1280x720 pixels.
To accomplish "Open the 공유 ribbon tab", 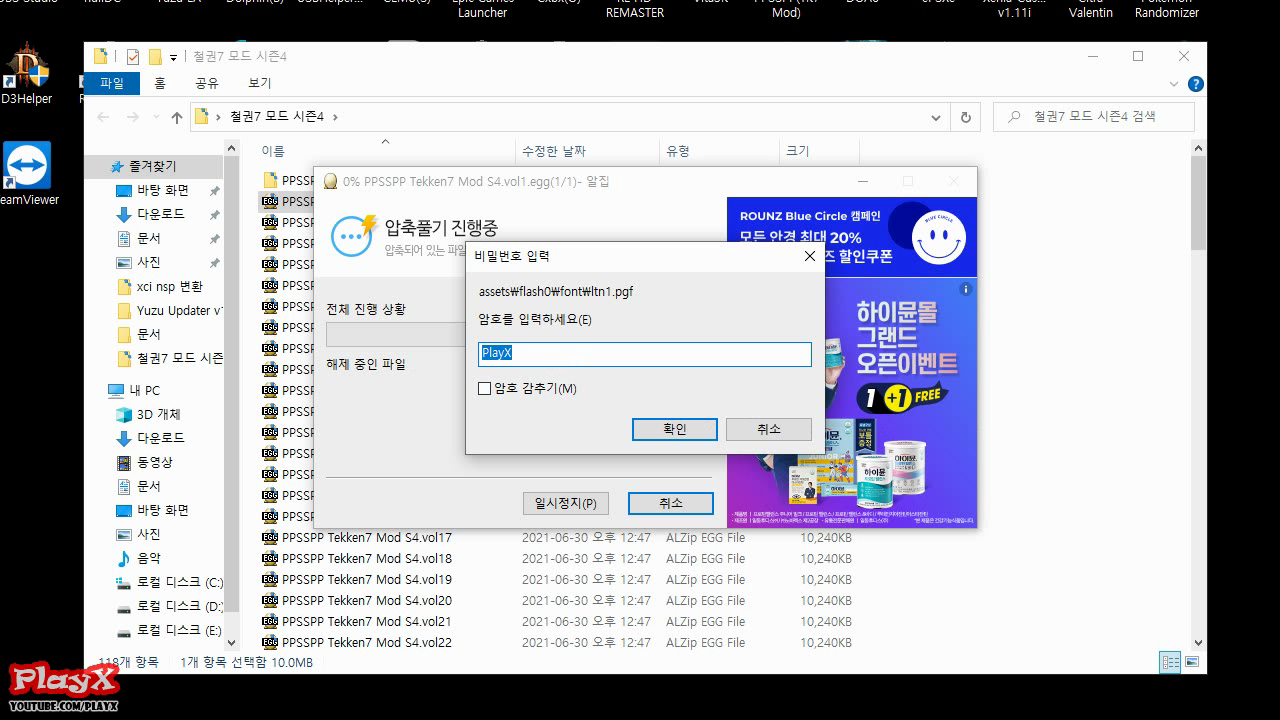I will [207, 83].
